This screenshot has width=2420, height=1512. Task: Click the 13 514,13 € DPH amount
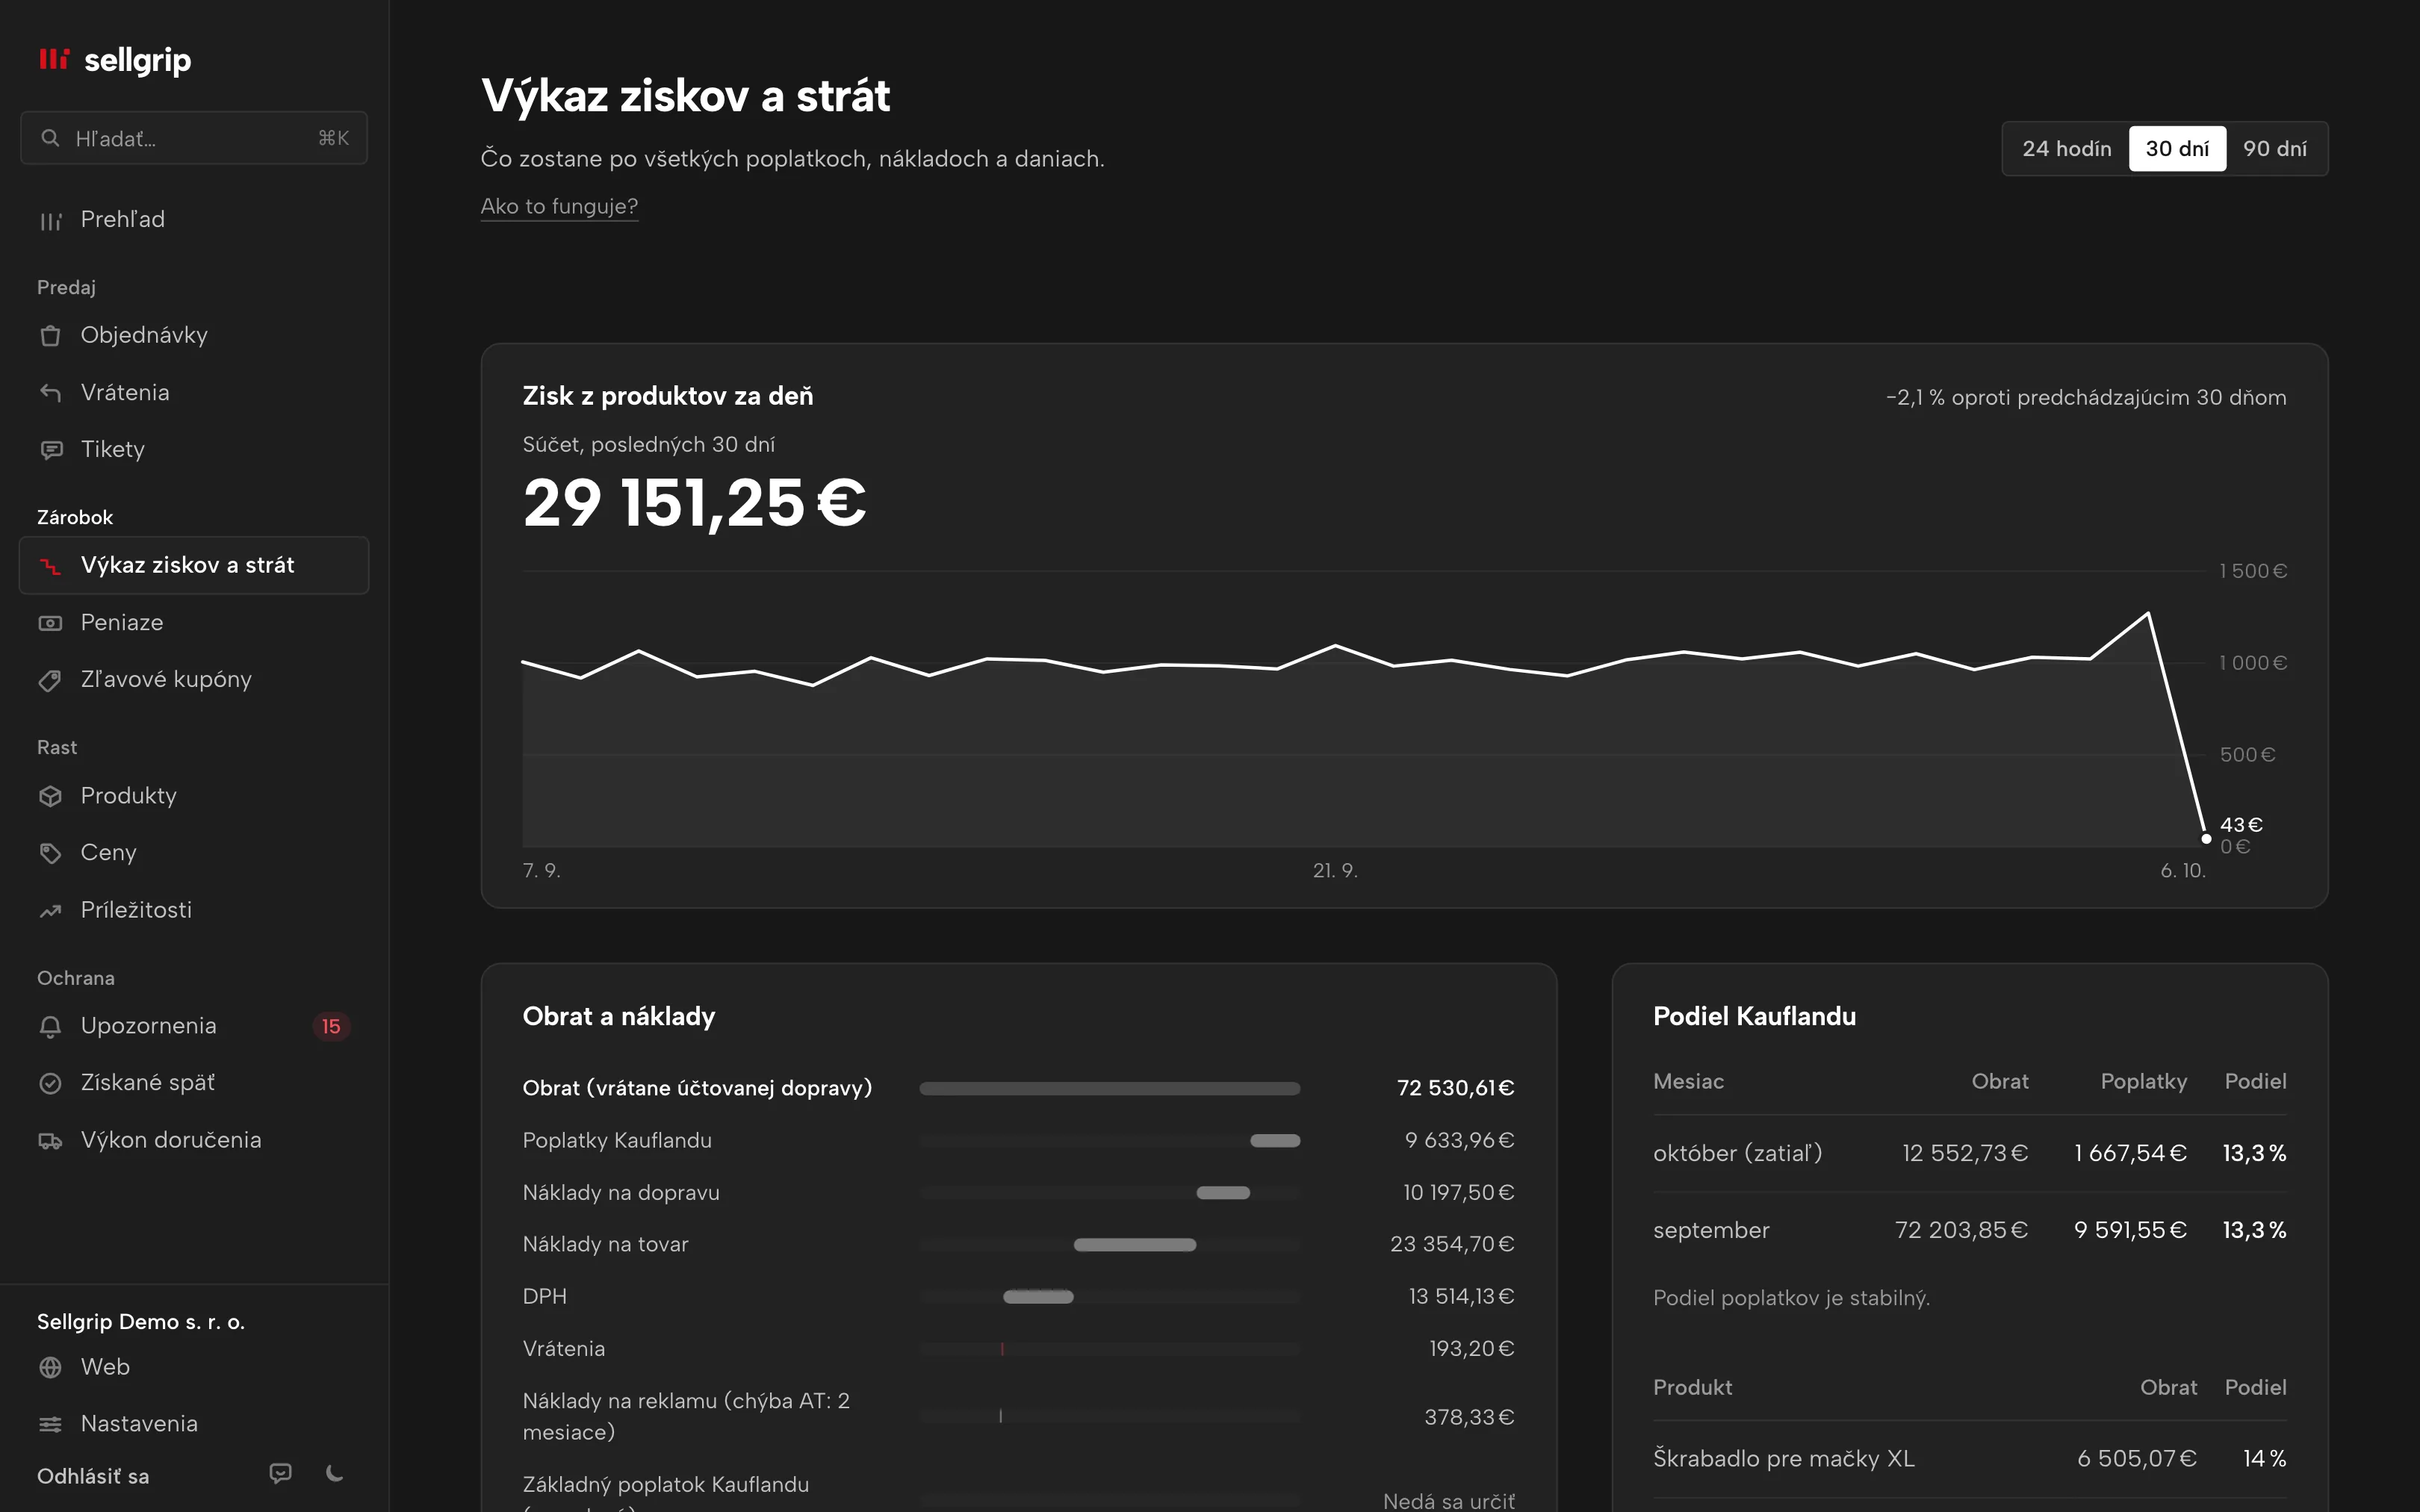coord(1461,1296)
